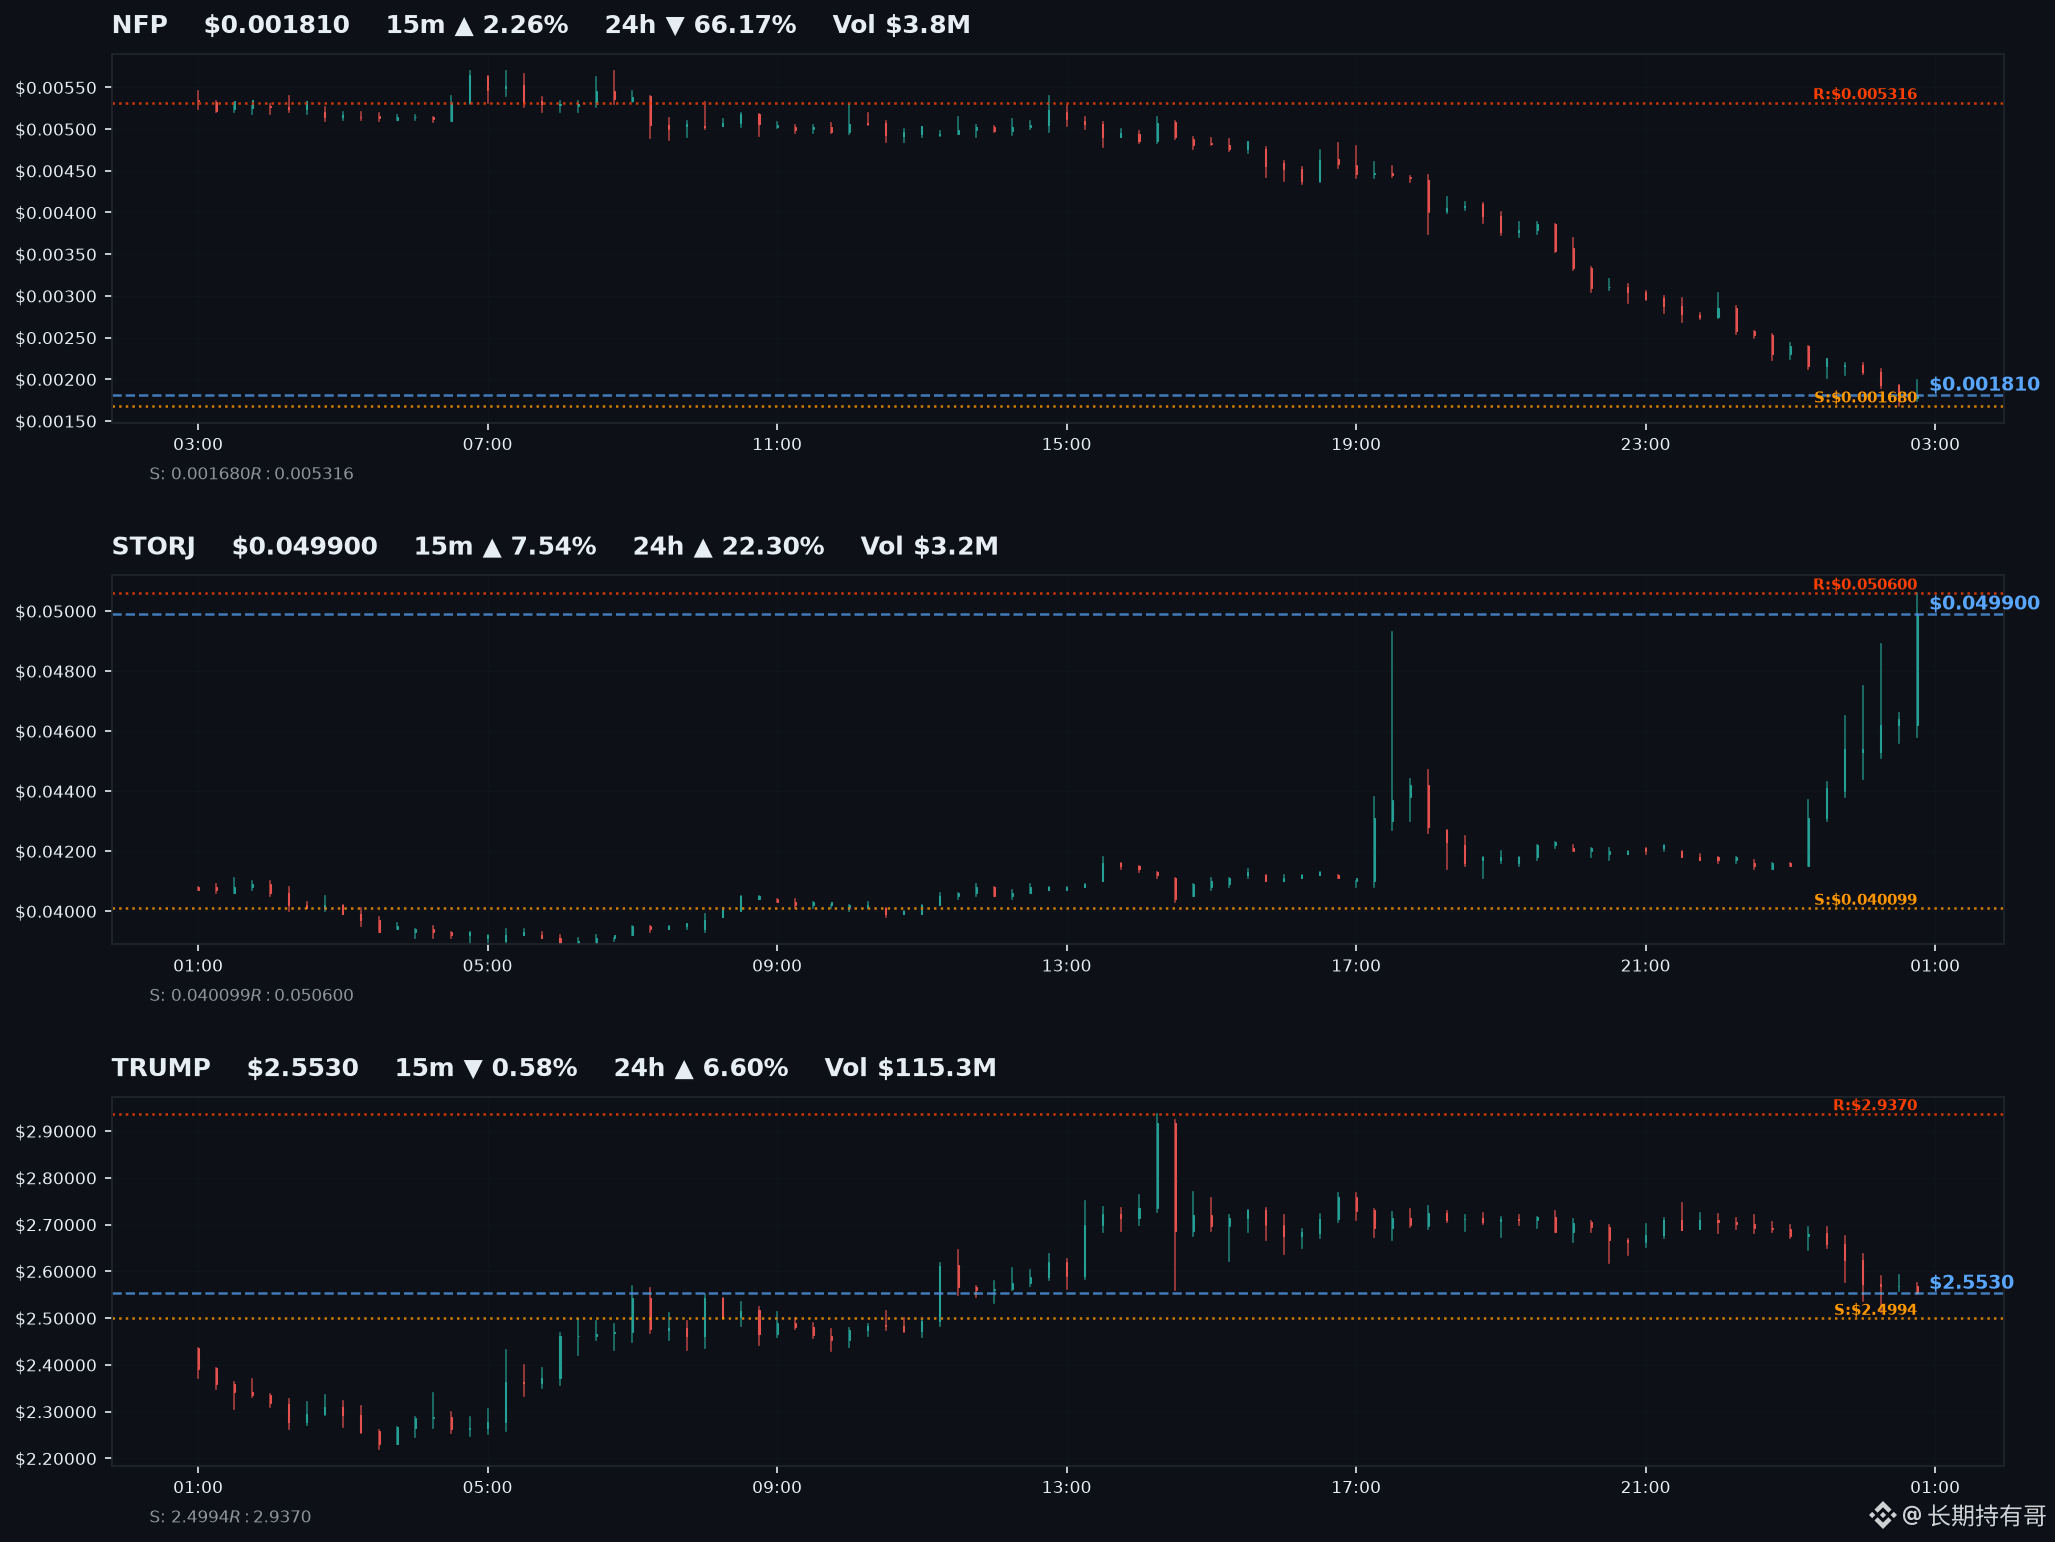This screenshot has width=2055, height=1542.
Task: Click TRUMP footer S: 2.4994 R: 2.9370
Action: click(x=230, y=1517)
